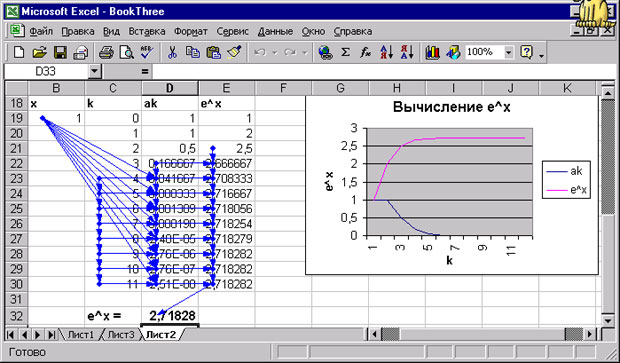This screenshot has height=363, width=620.
Task: Open the Undo history dropdown arrow
Action: [275, 52]
